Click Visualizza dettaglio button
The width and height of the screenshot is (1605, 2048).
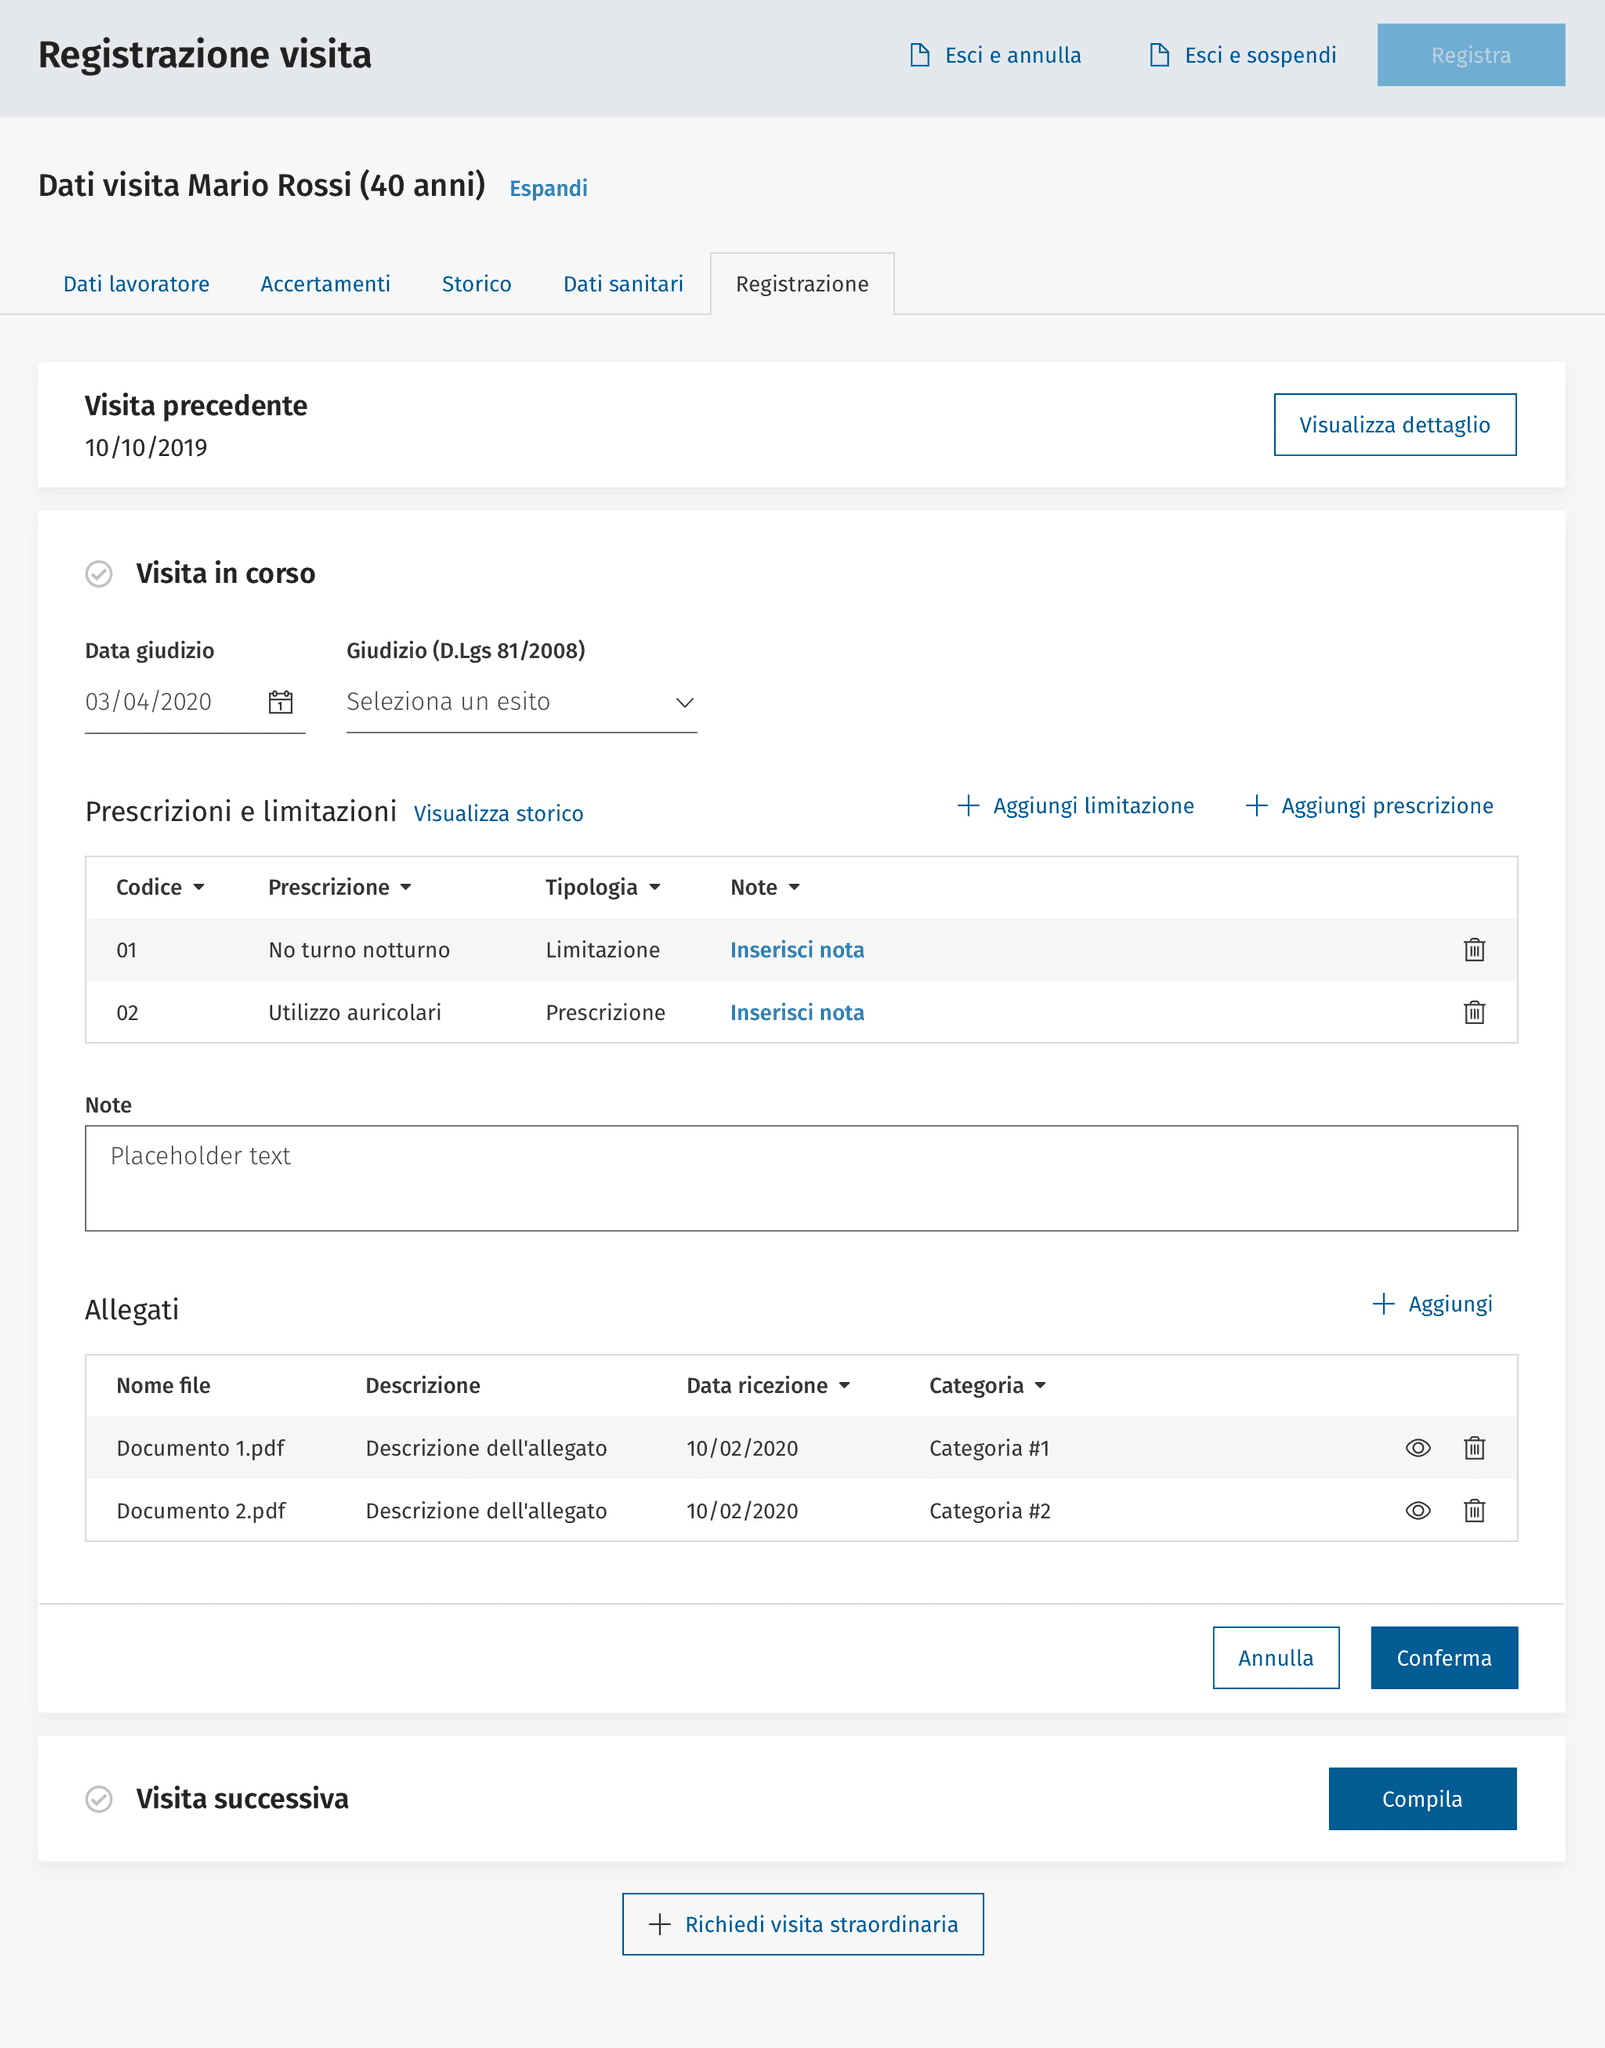1394,425
